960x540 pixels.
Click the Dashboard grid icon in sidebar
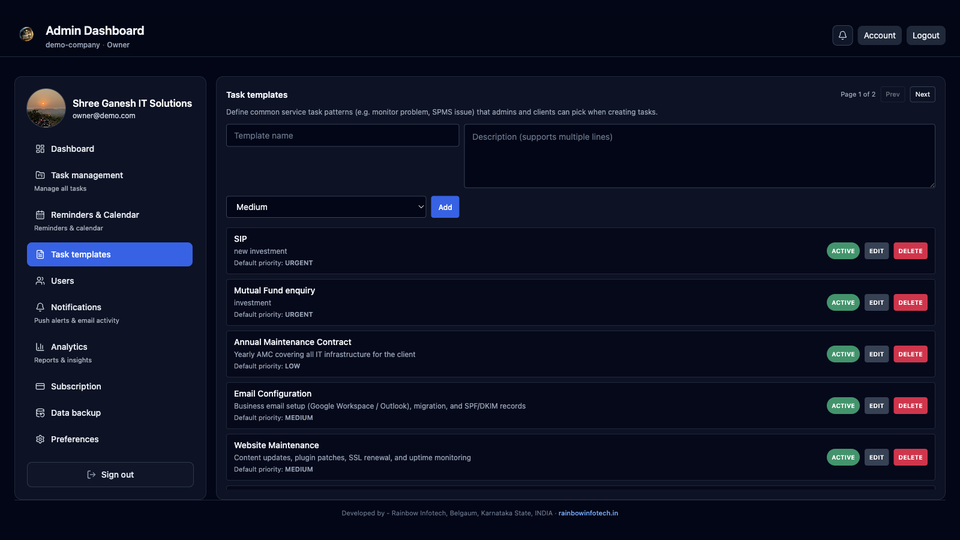[40, 149]
